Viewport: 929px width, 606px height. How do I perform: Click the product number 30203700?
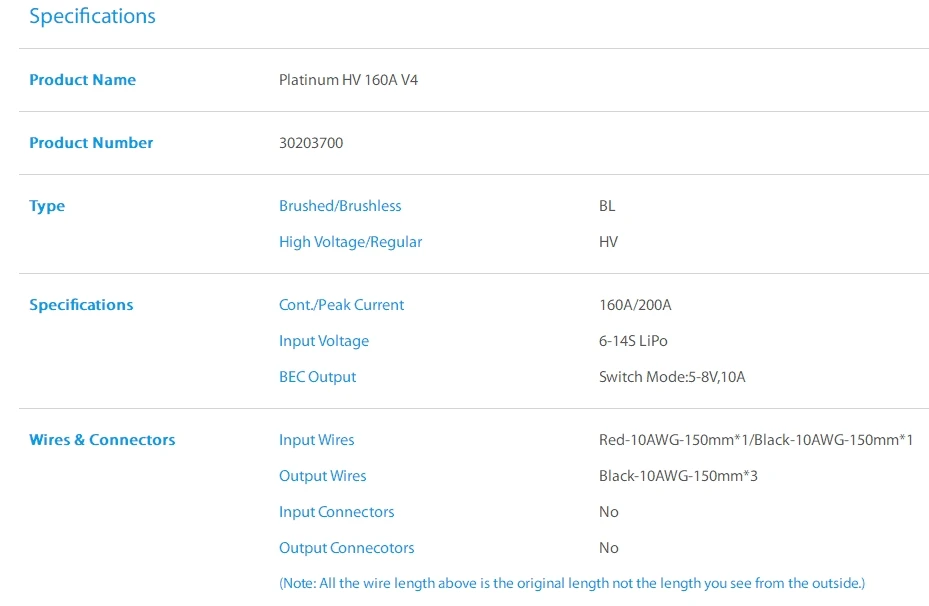tap(311, 143)
